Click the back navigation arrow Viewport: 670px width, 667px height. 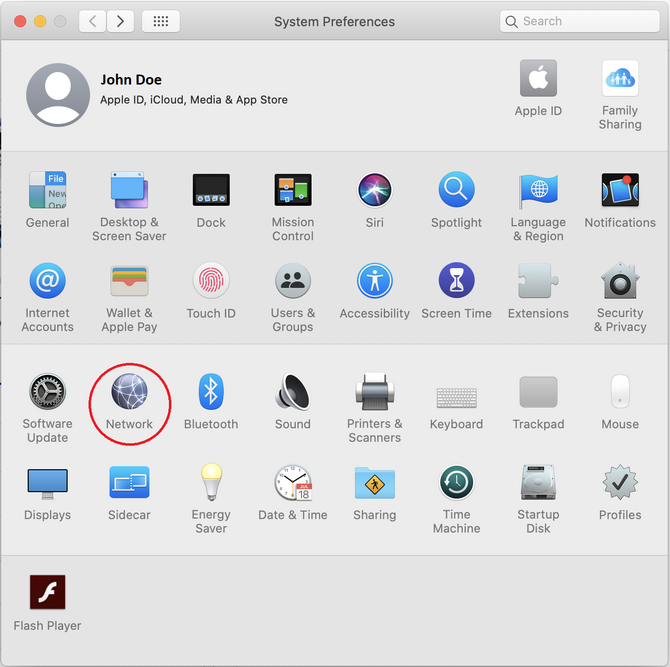click(x=92, y=21)
